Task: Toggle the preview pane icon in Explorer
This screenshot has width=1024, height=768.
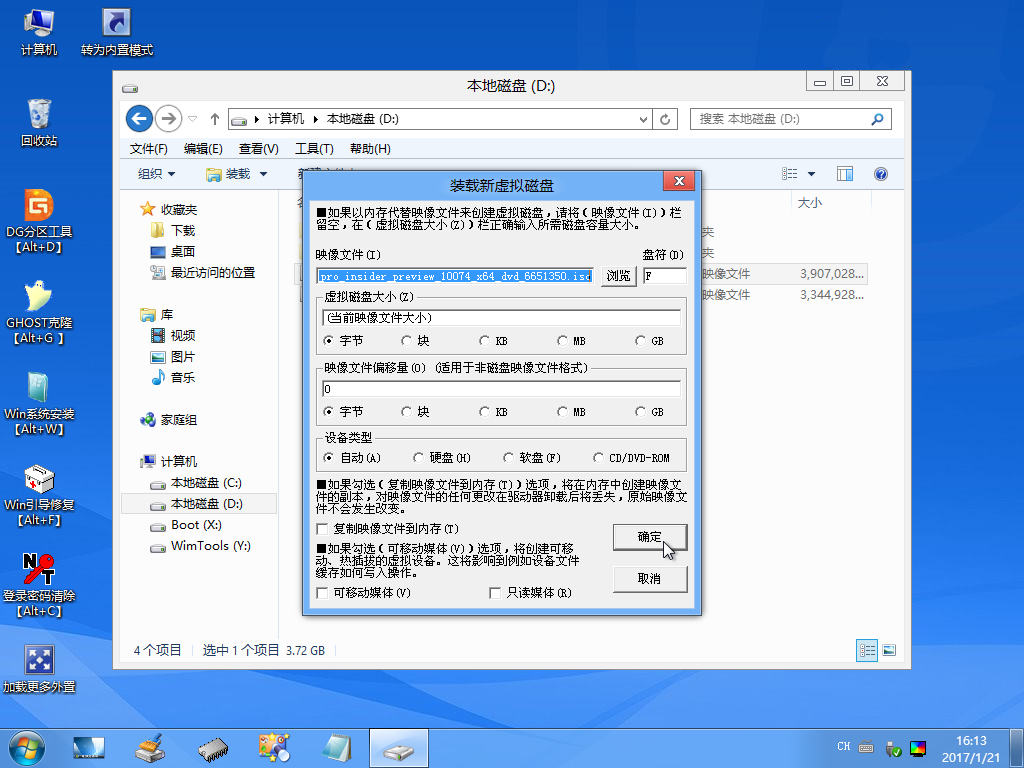Action: click(x=845, y=174)
